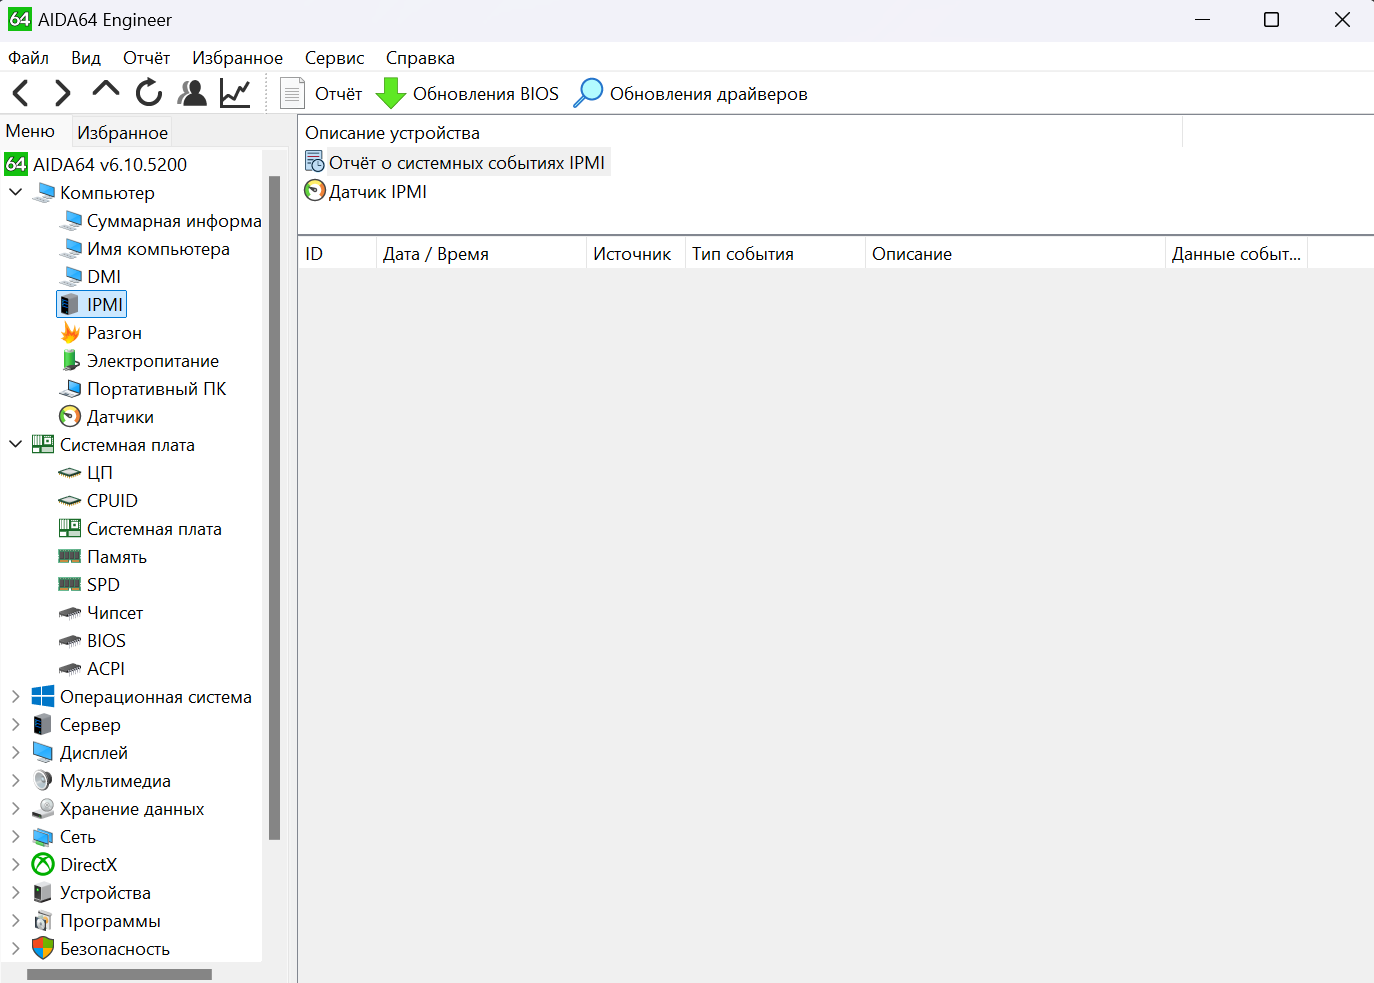
Task: Click the Память RAM module icon
Action: click(x=70, y=556)
